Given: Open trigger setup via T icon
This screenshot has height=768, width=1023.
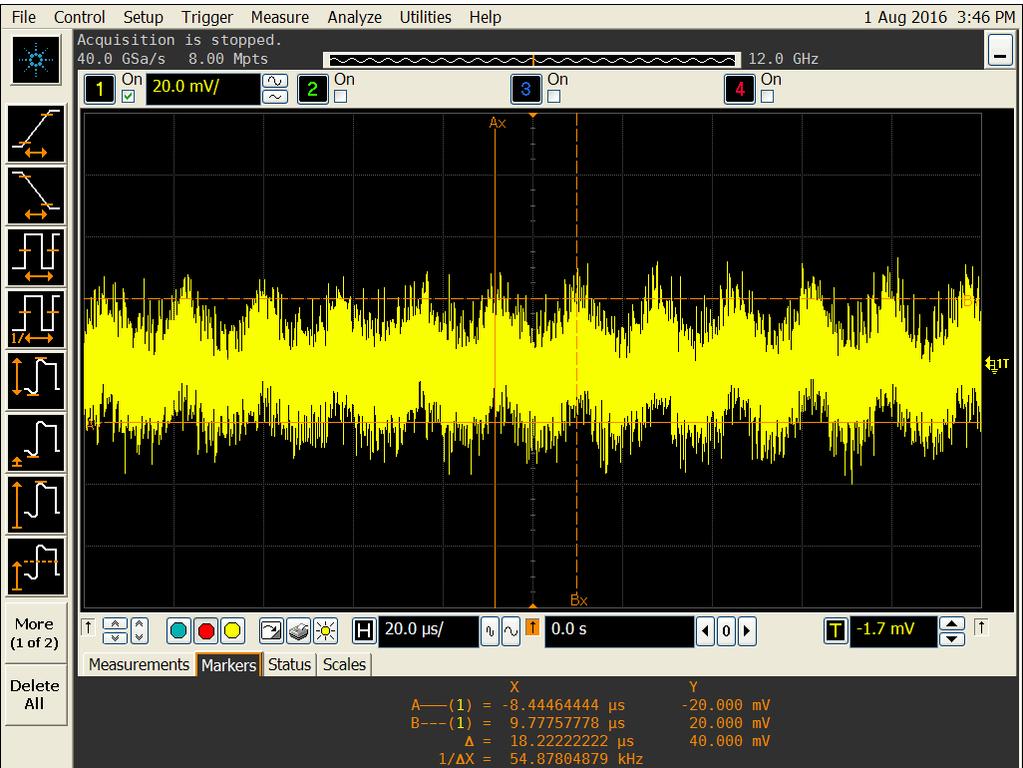Looking at the screenshot, I should [x=836, y=631].
